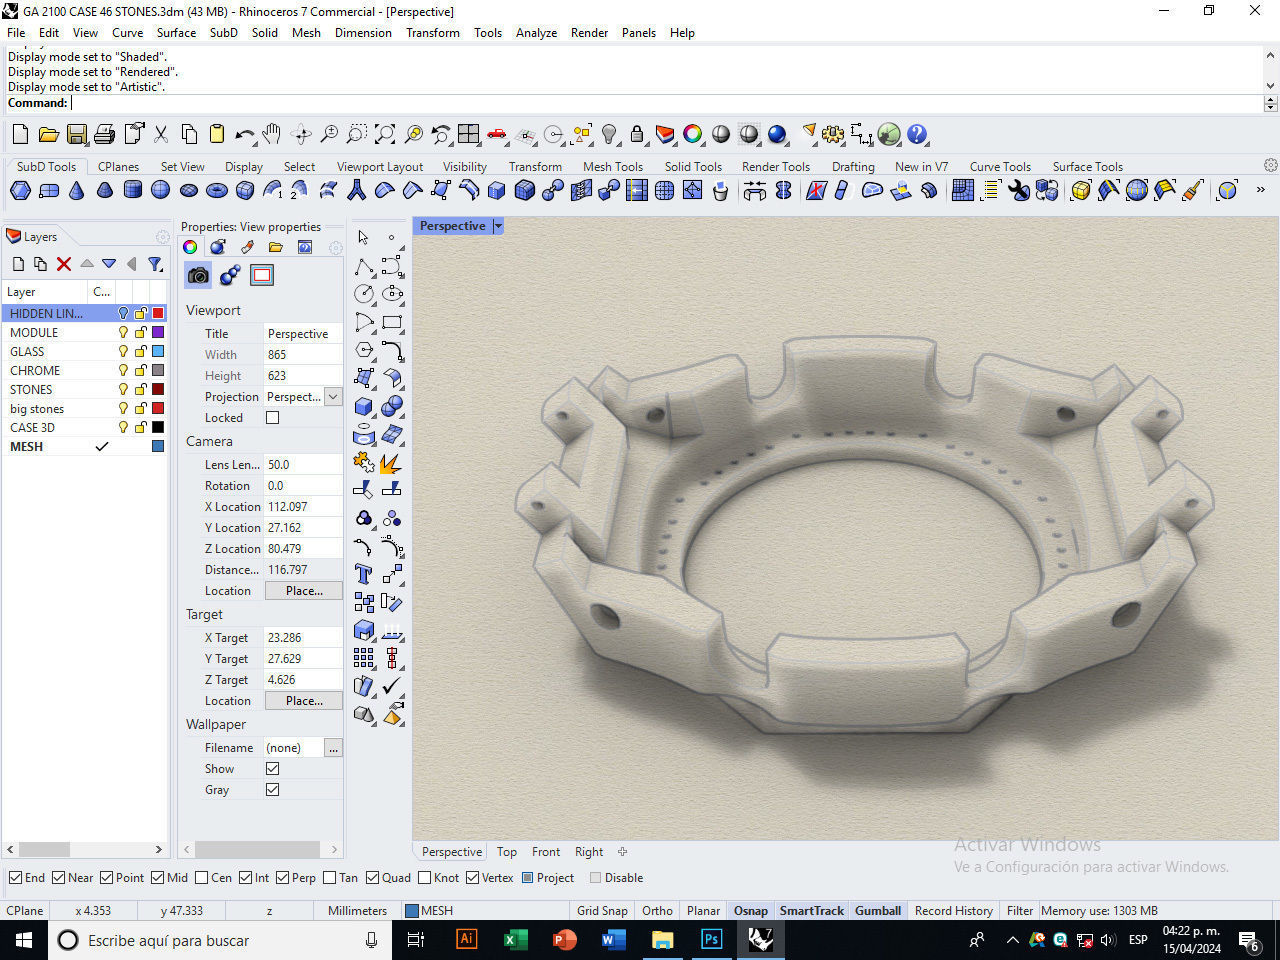Enable the Knot osnap checkbox
This screenshot has height=960, width=1280.
click(425, 878)
